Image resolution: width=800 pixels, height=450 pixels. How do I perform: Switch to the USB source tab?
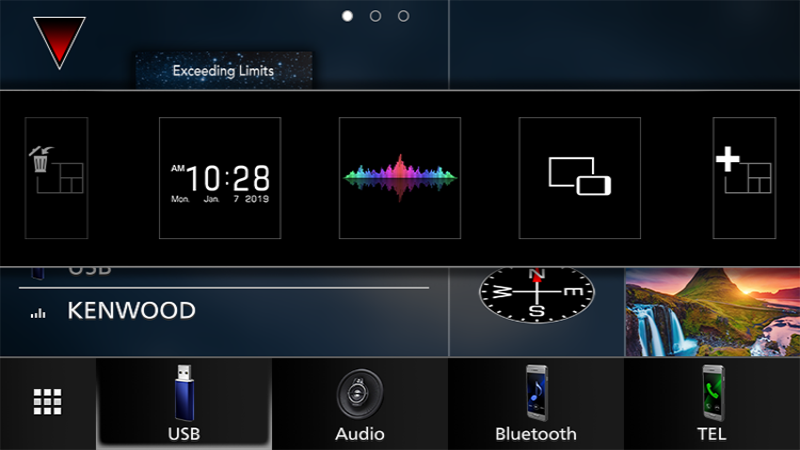coord(184,403)
